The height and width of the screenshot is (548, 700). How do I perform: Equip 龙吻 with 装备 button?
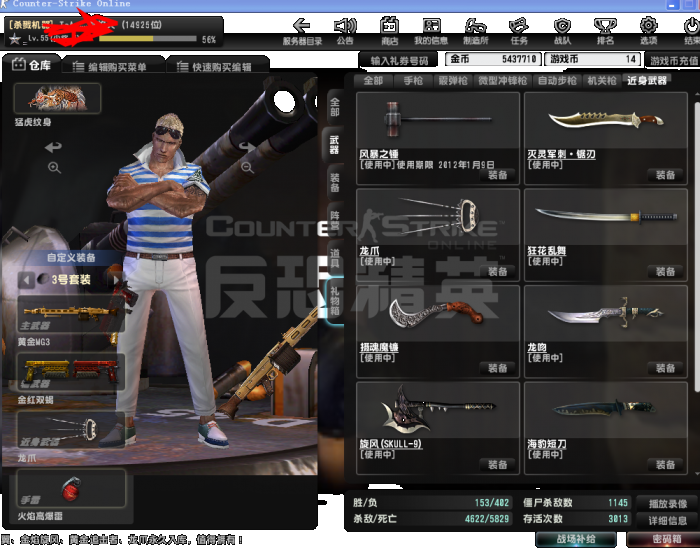(665, 368)
